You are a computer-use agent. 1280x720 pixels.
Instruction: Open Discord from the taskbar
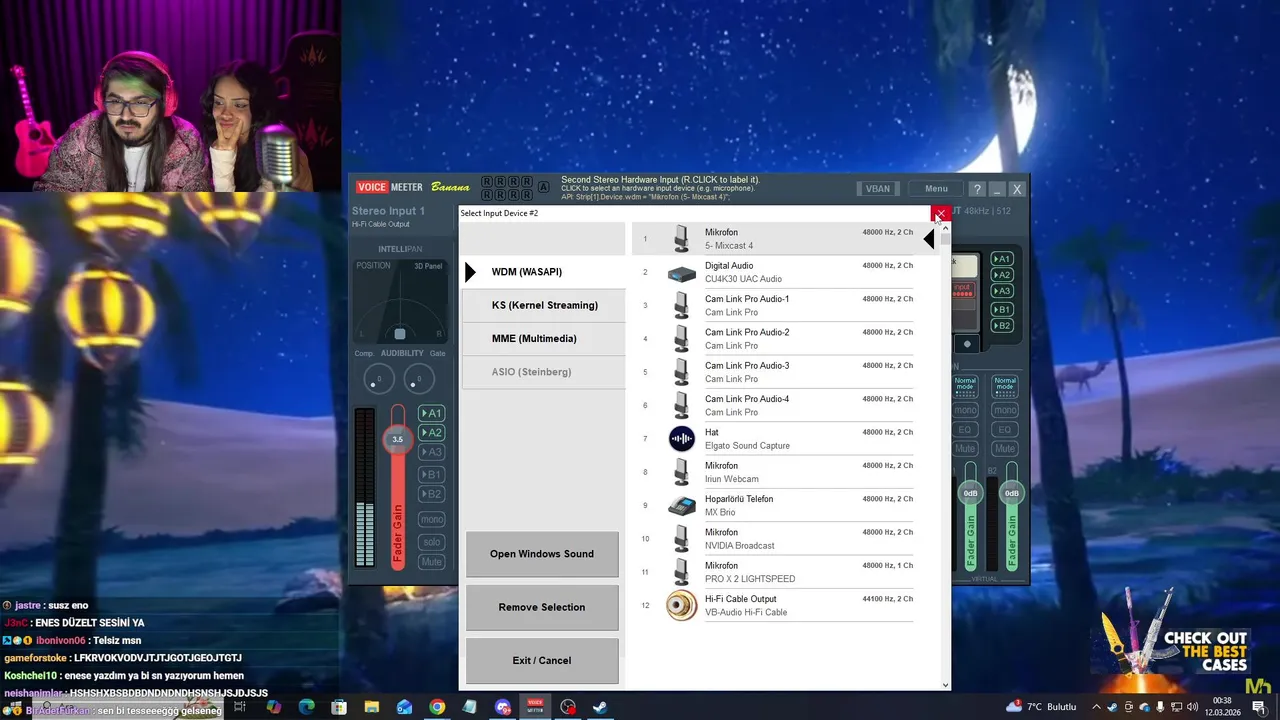pos(502,707)
